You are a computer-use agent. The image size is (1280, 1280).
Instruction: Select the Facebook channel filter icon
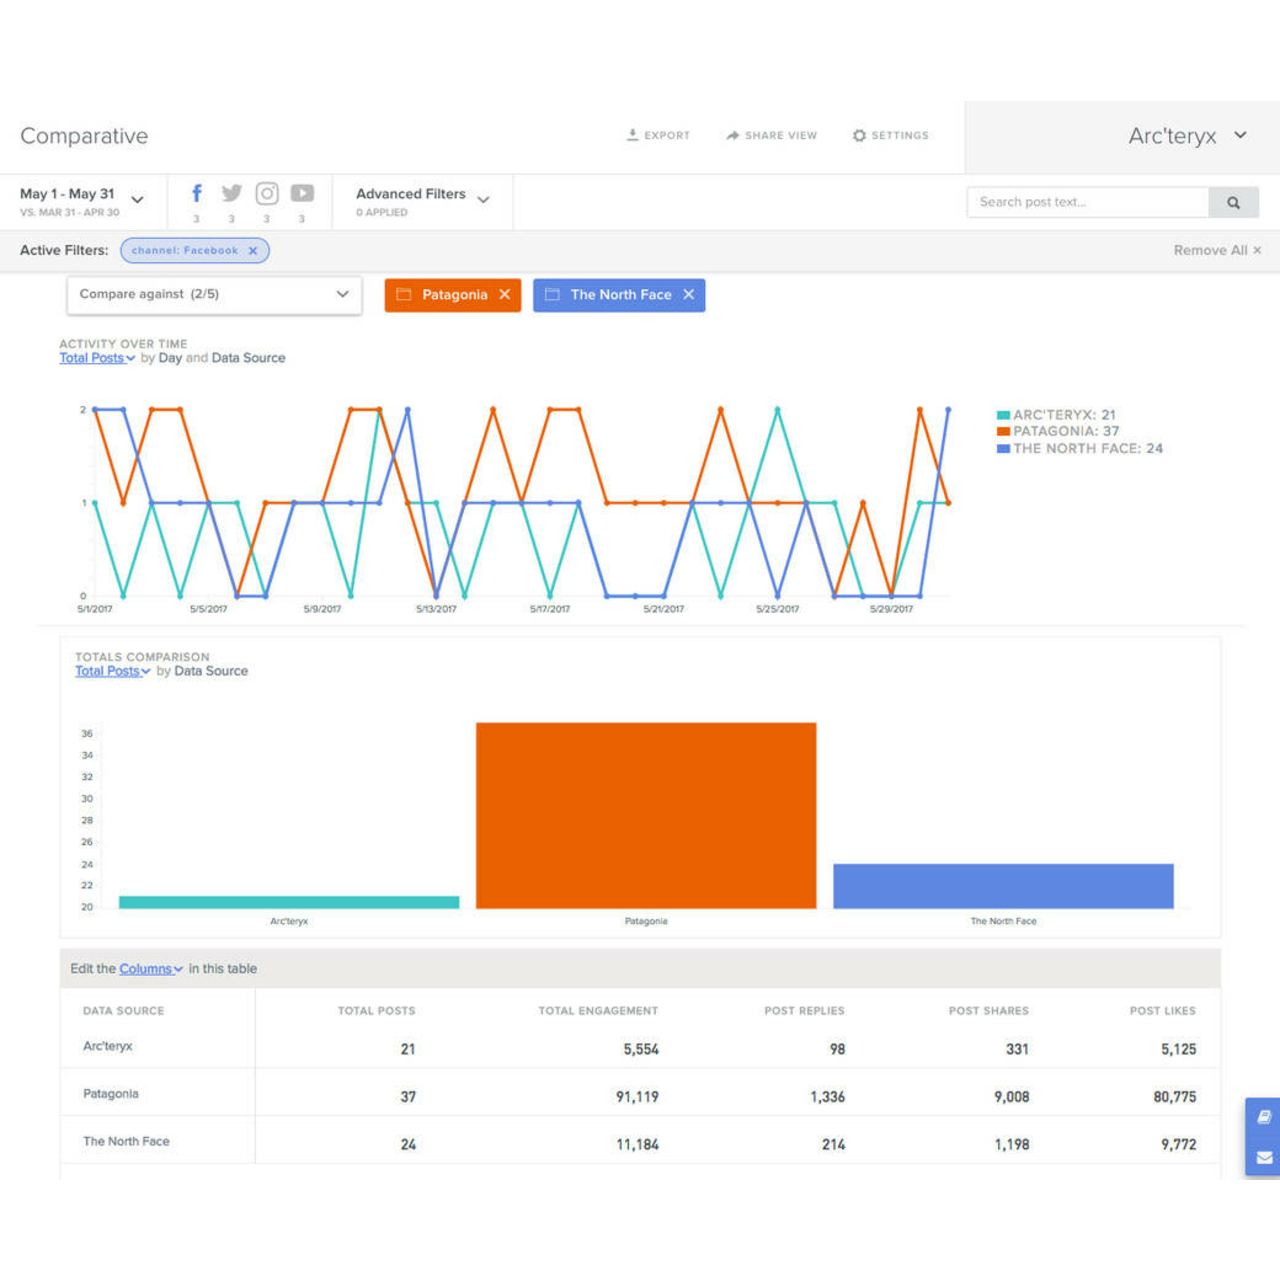196,193
